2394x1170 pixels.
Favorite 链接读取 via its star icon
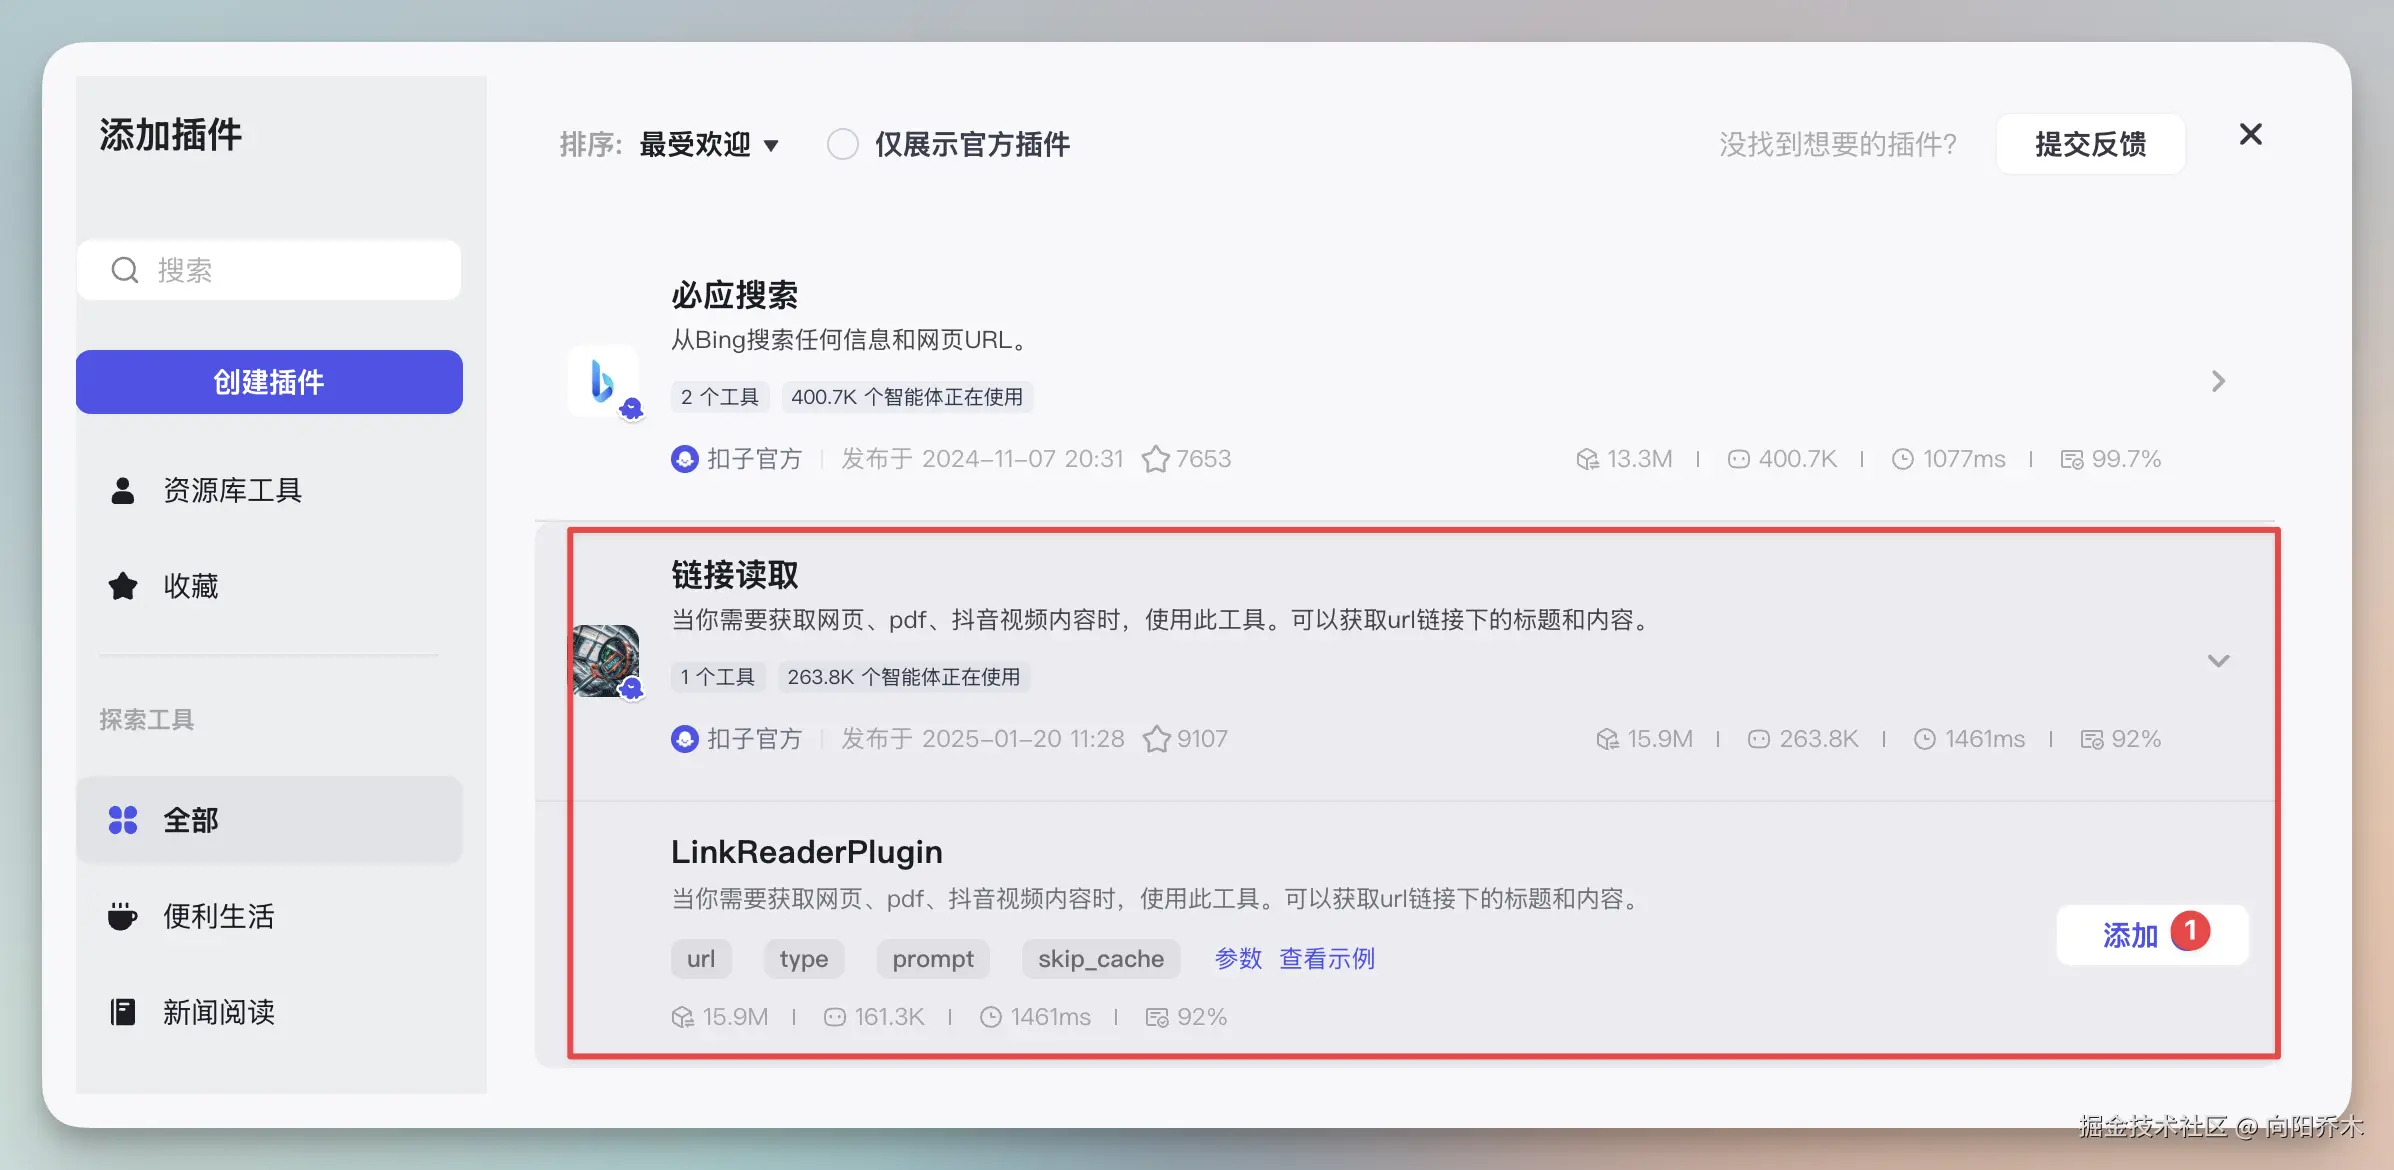coord(1156,739)
